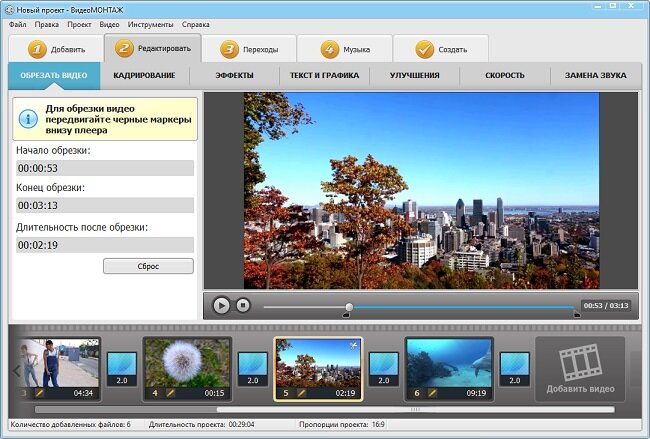The height and width of the screenshot is (439, 650).
Task: Click the pencil edit icon on clip 3
Action: coord(39,393)
